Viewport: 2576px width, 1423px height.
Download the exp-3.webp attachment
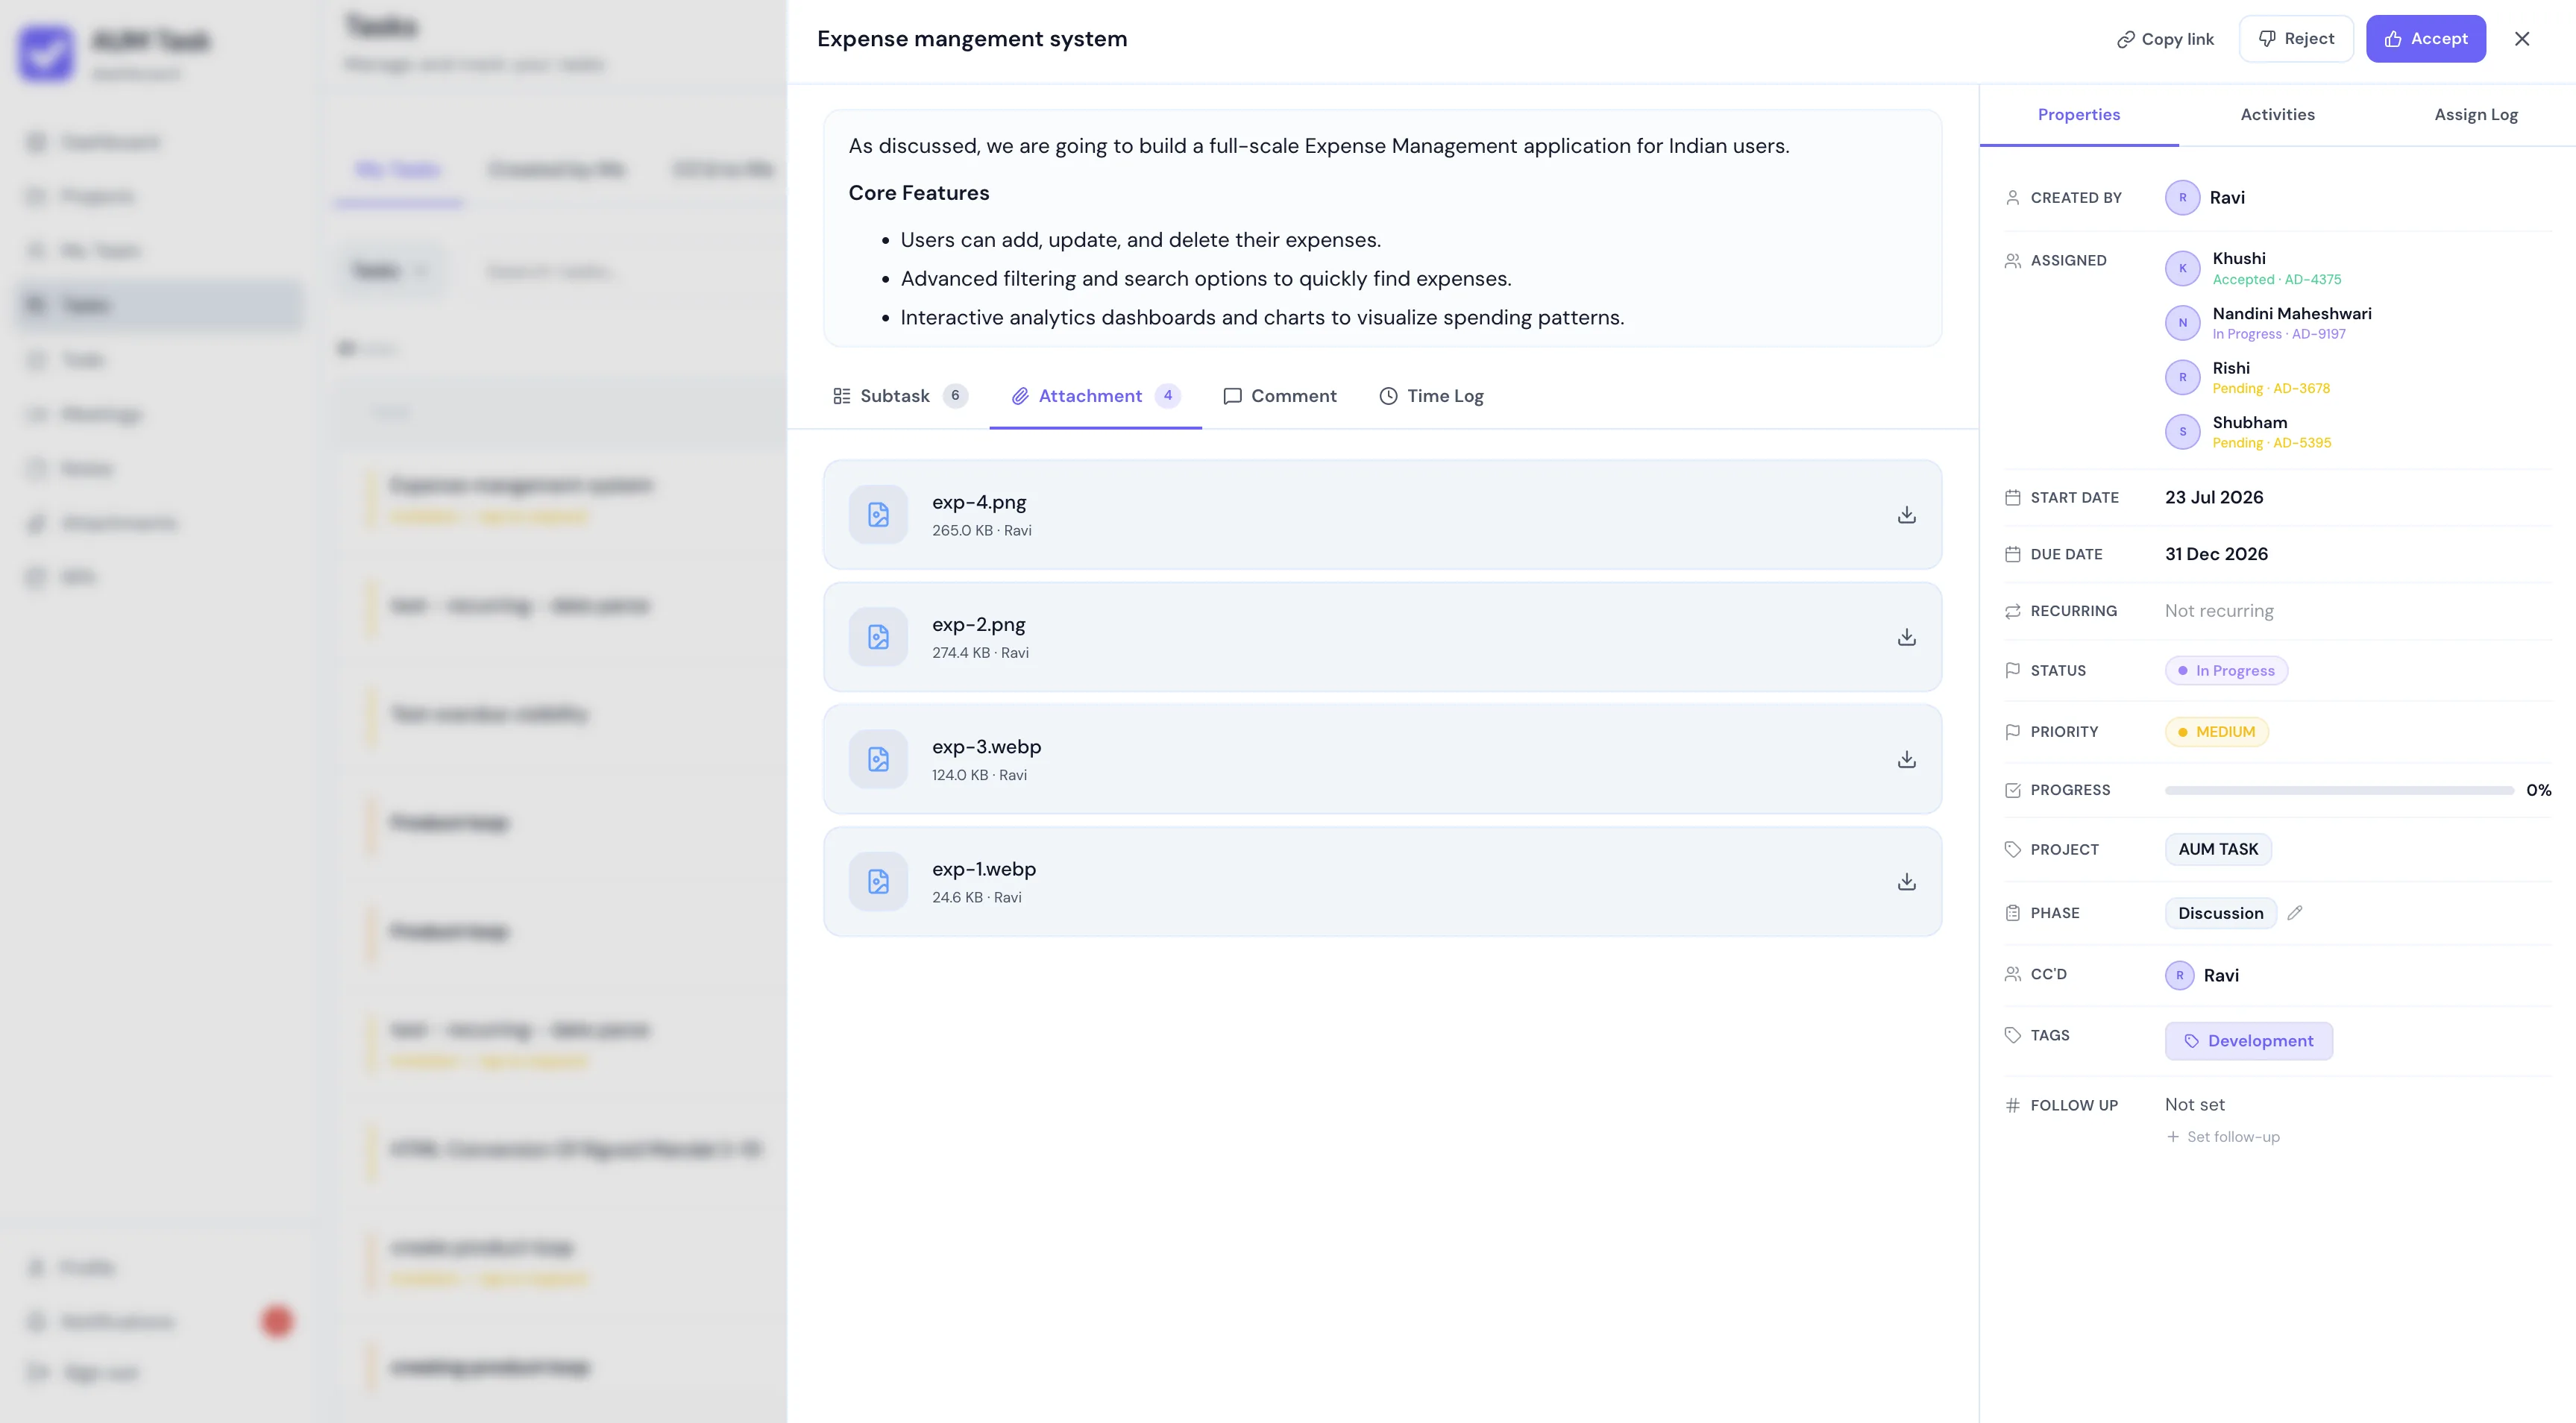1906,759
